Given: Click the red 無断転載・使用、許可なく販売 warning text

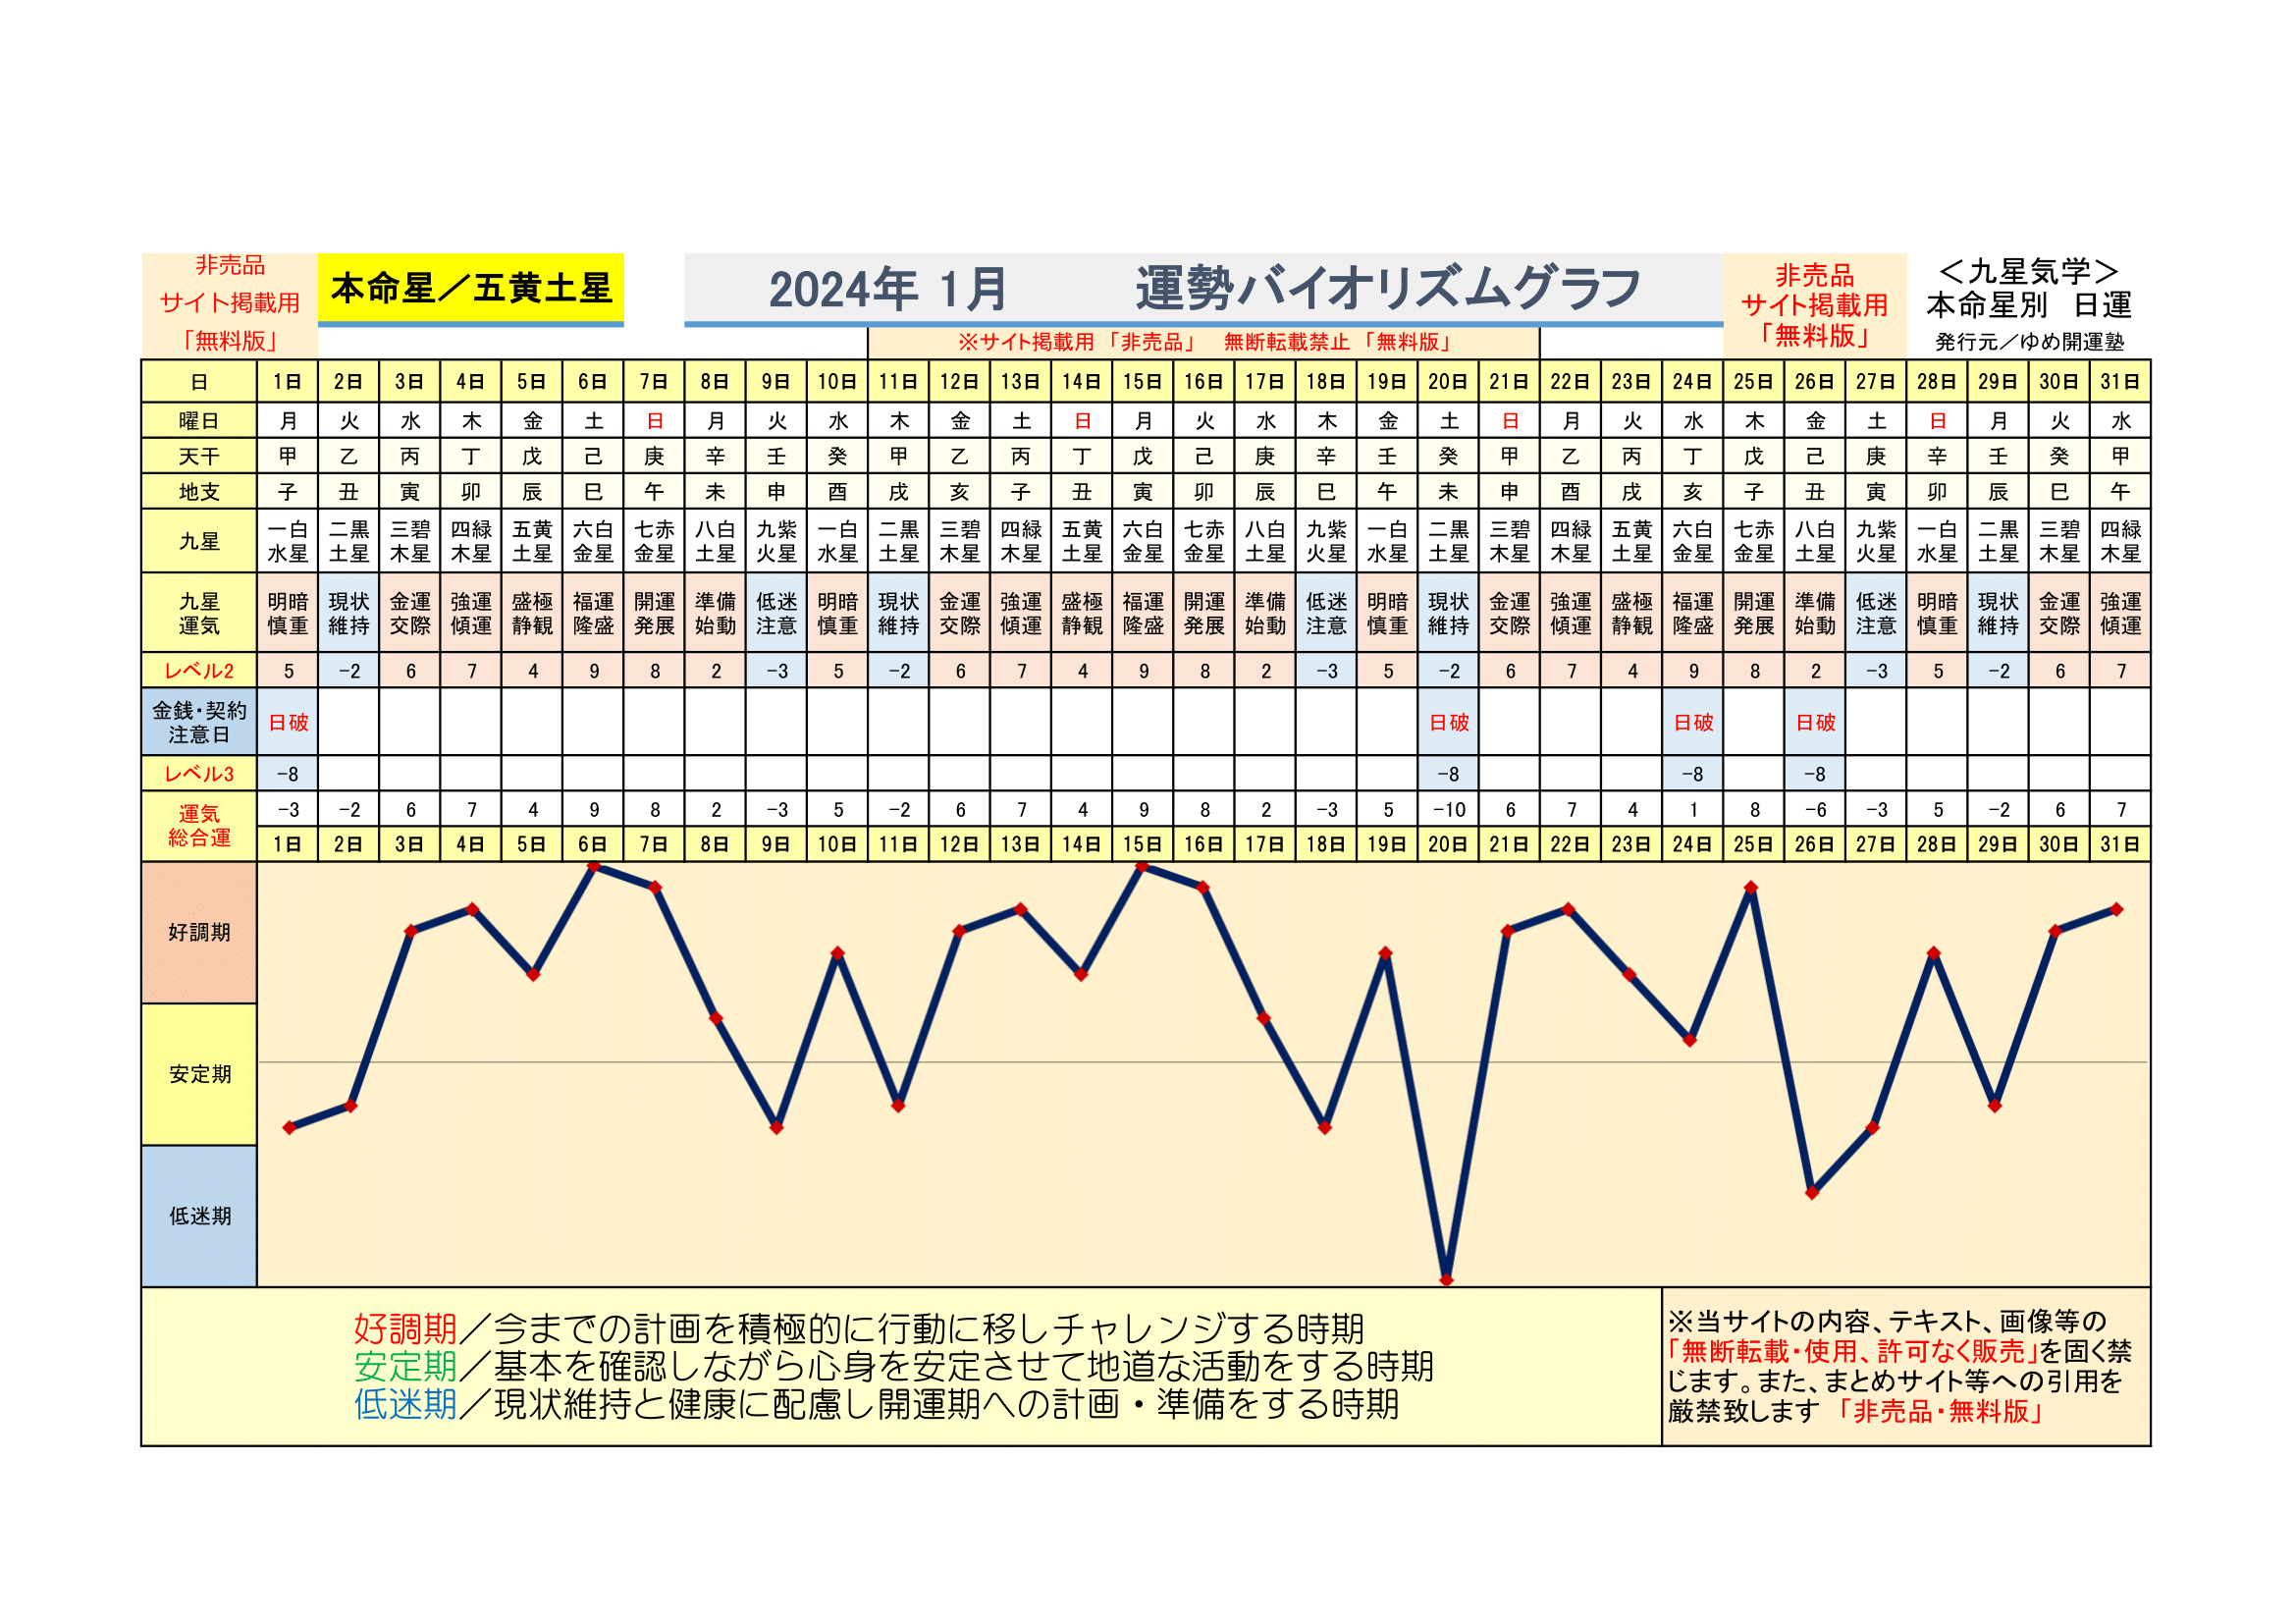Looking at the screenshot, I should tap(1852, 1352).
